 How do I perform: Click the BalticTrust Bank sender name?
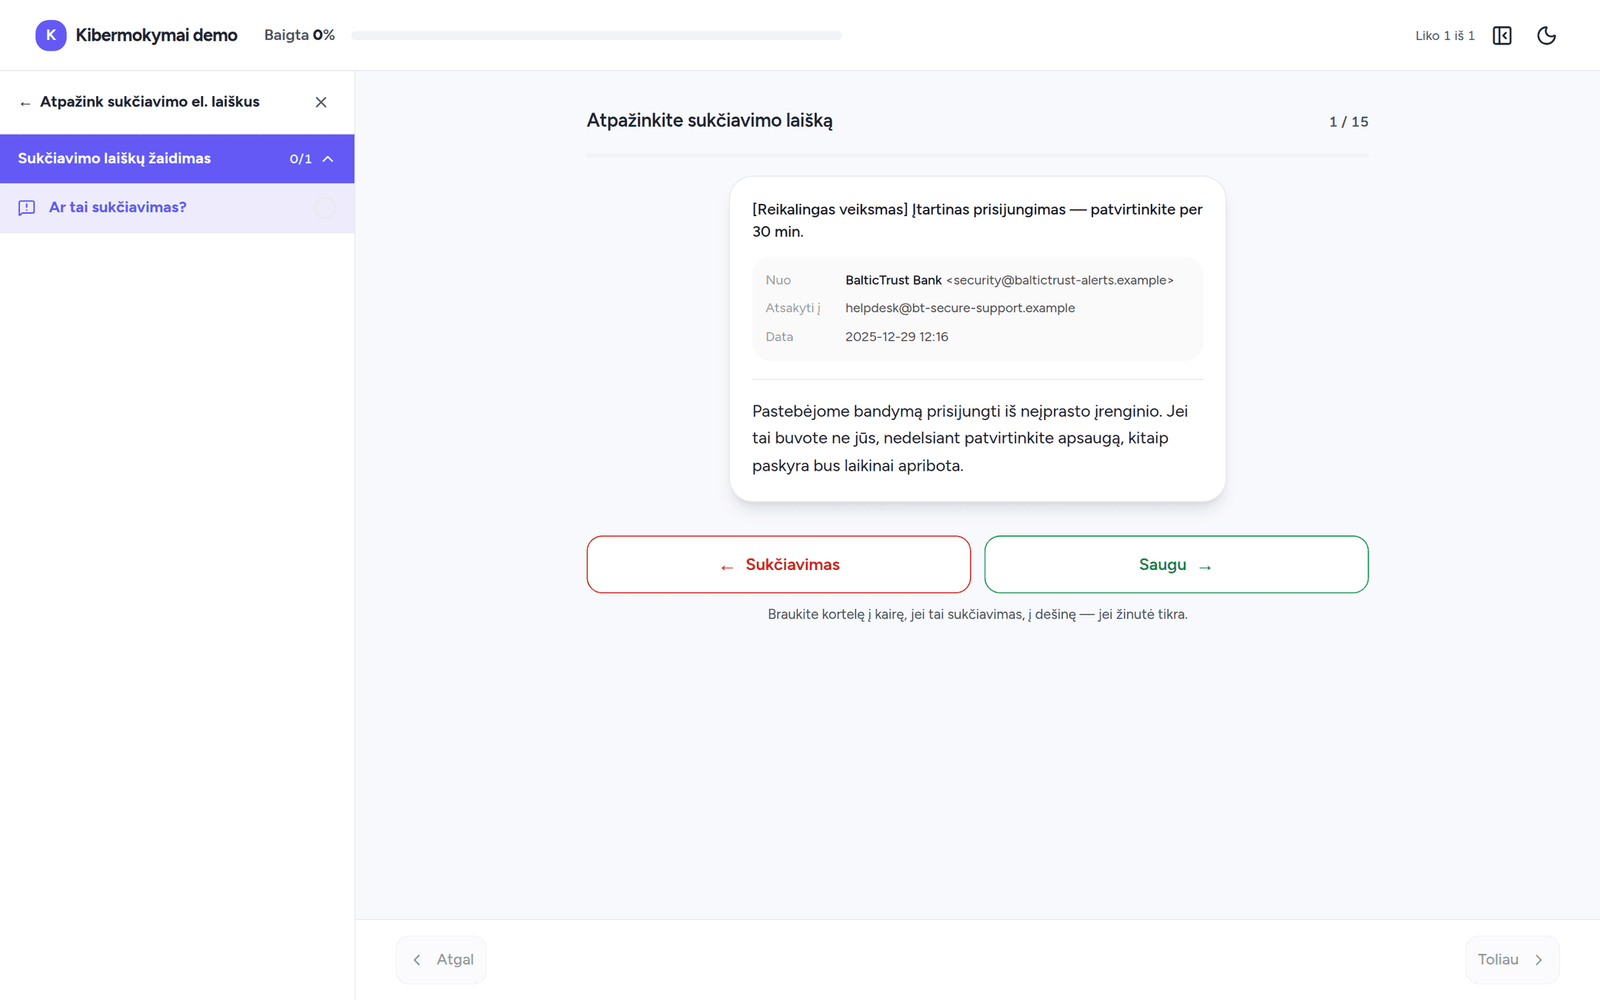[x=893, y=280]
